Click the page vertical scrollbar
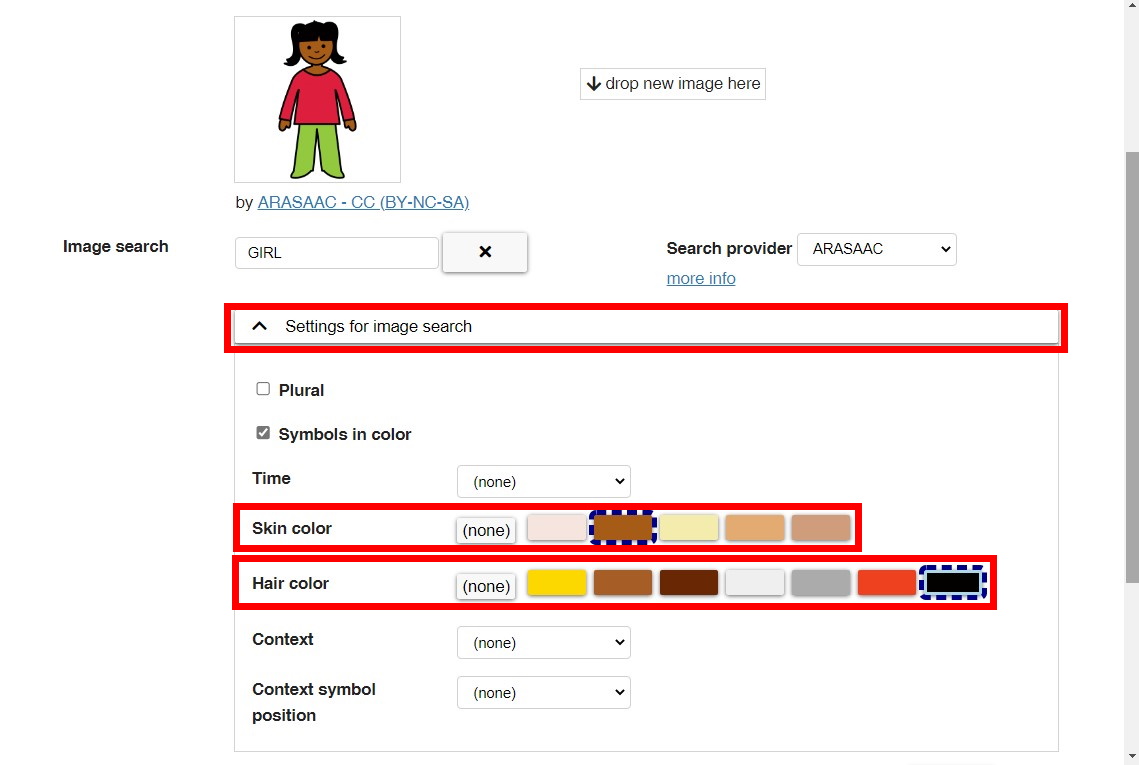Viewport: 1139px width, 765px height. pos(1132,367)
